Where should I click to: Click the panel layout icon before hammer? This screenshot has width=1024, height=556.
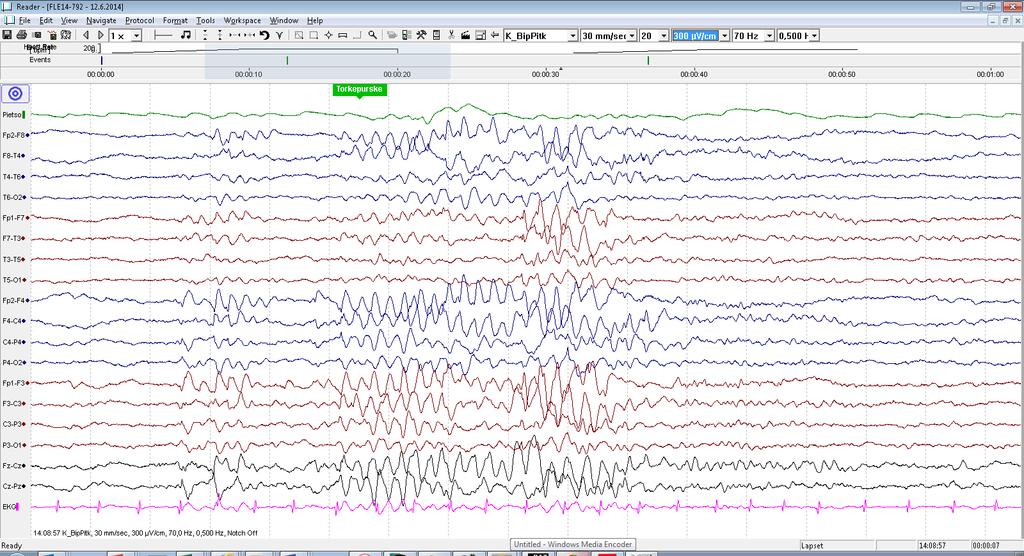point(406,35)
